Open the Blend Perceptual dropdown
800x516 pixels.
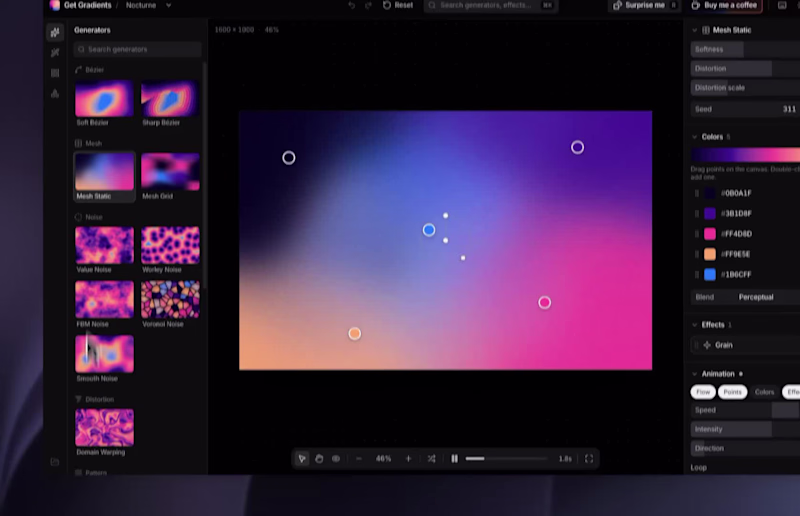745,297
